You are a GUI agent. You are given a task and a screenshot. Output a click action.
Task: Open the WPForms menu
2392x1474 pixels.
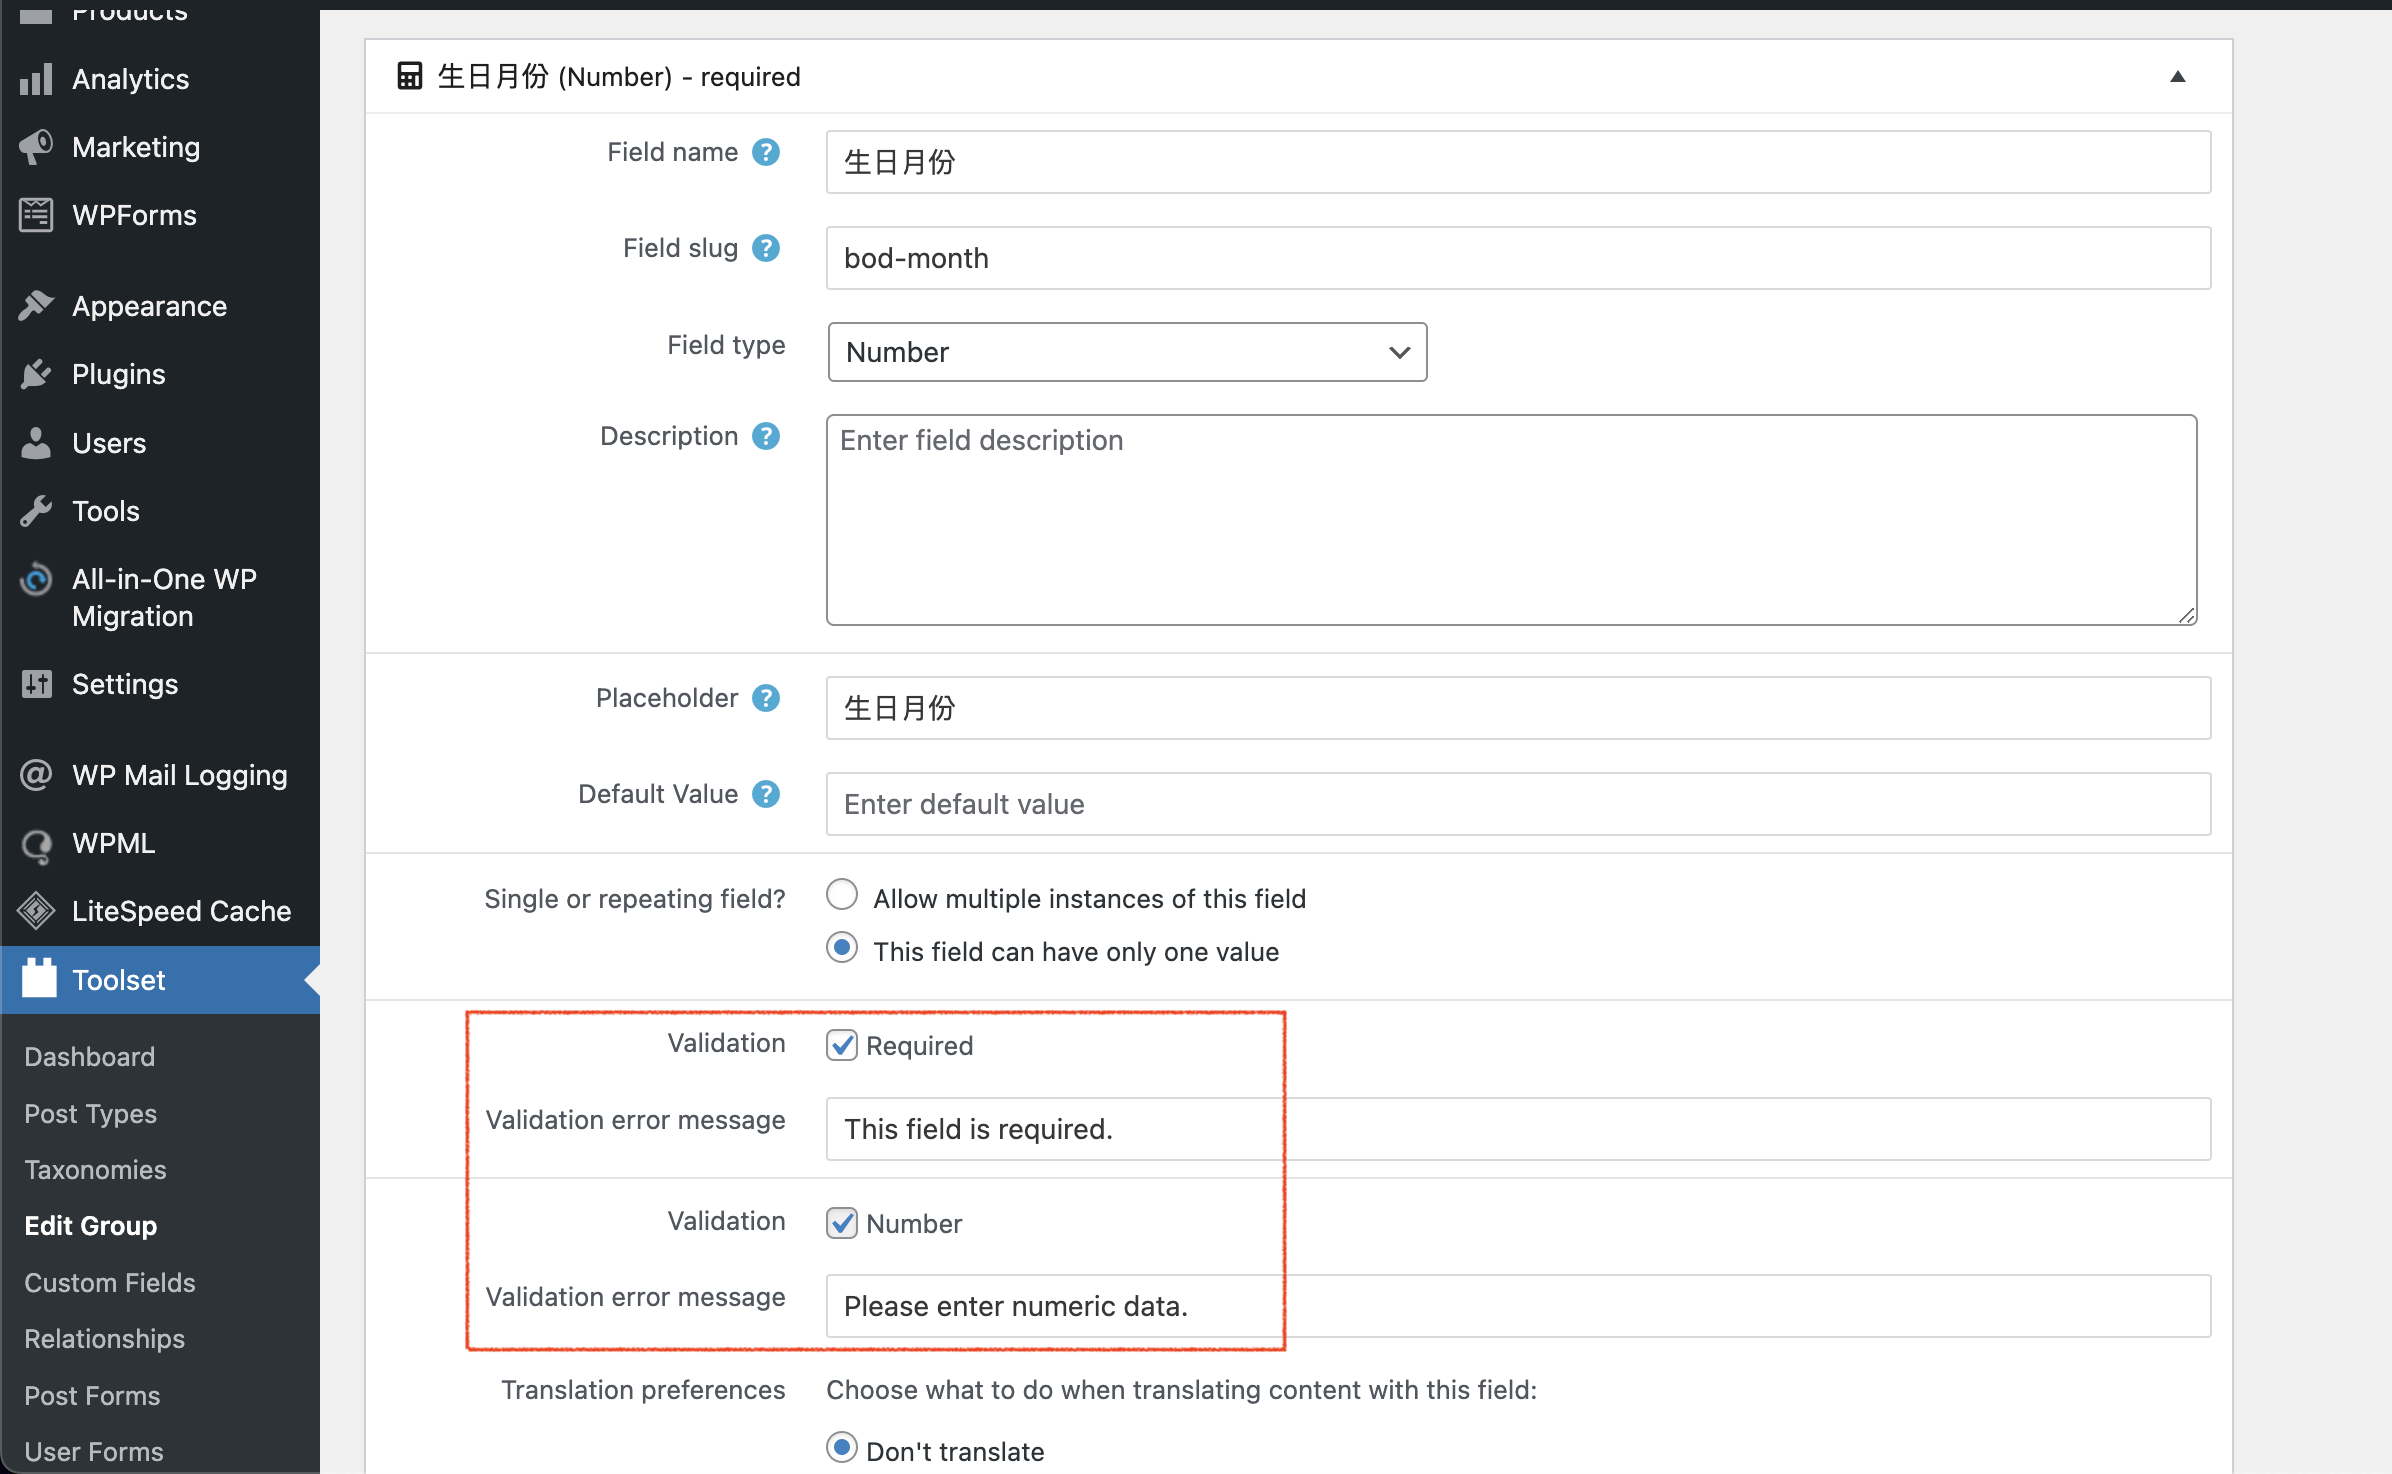click(x=160, y=215)
